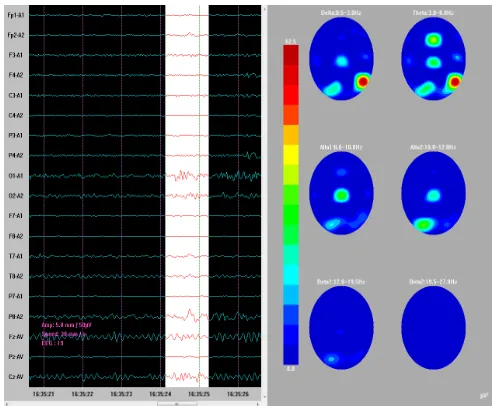Click the Delta band title text

(x=341, y=13)
